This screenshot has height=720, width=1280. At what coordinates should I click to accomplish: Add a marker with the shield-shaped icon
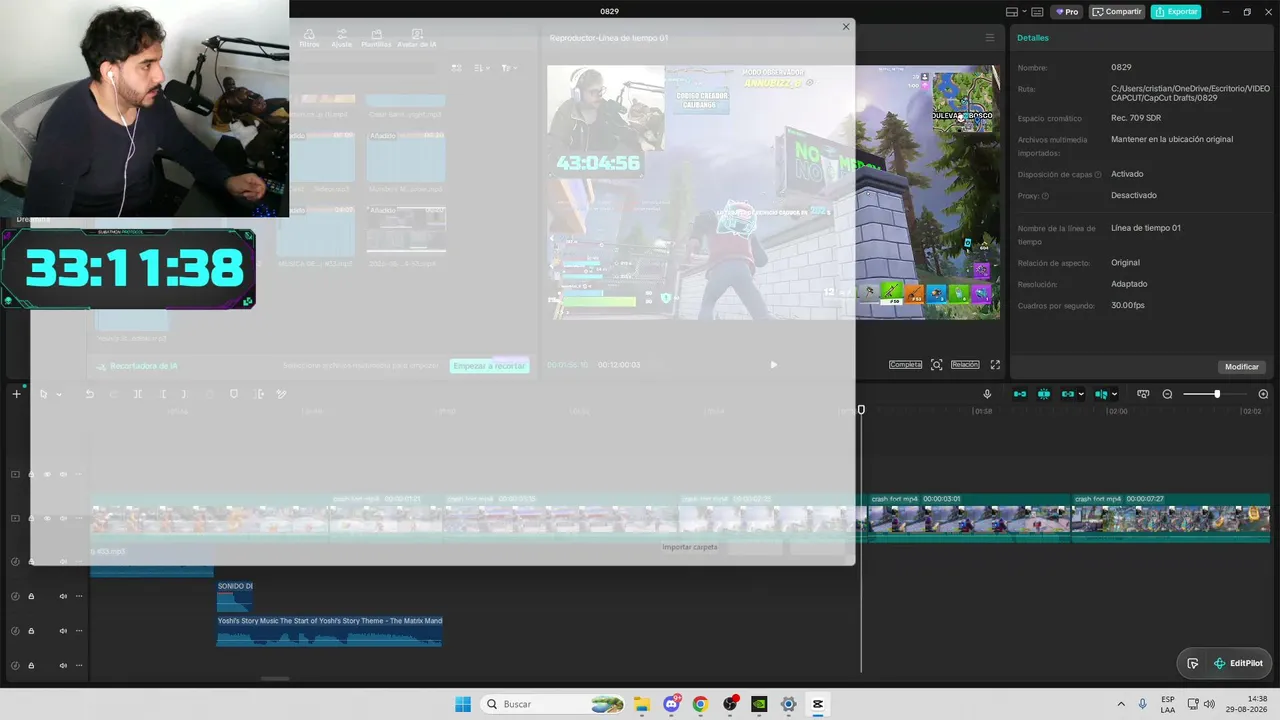[234, 394]
